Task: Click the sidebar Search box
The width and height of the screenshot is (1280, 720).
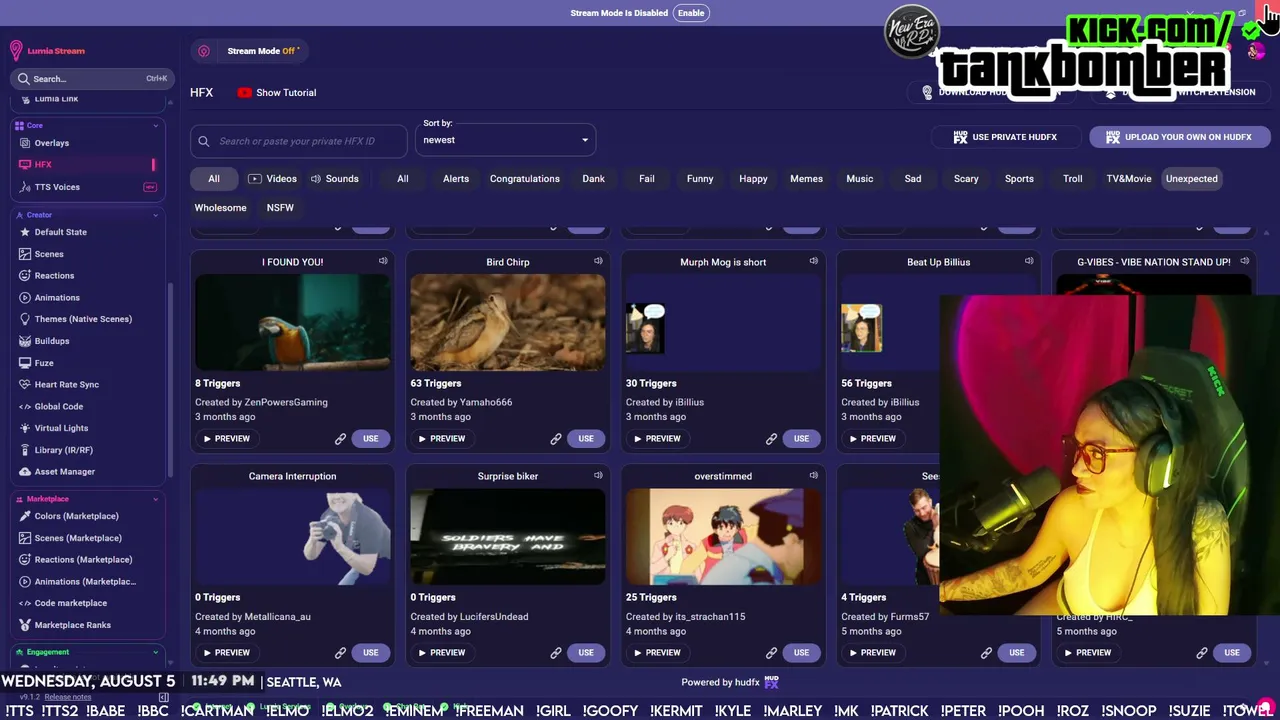Action: coord(91,79)
